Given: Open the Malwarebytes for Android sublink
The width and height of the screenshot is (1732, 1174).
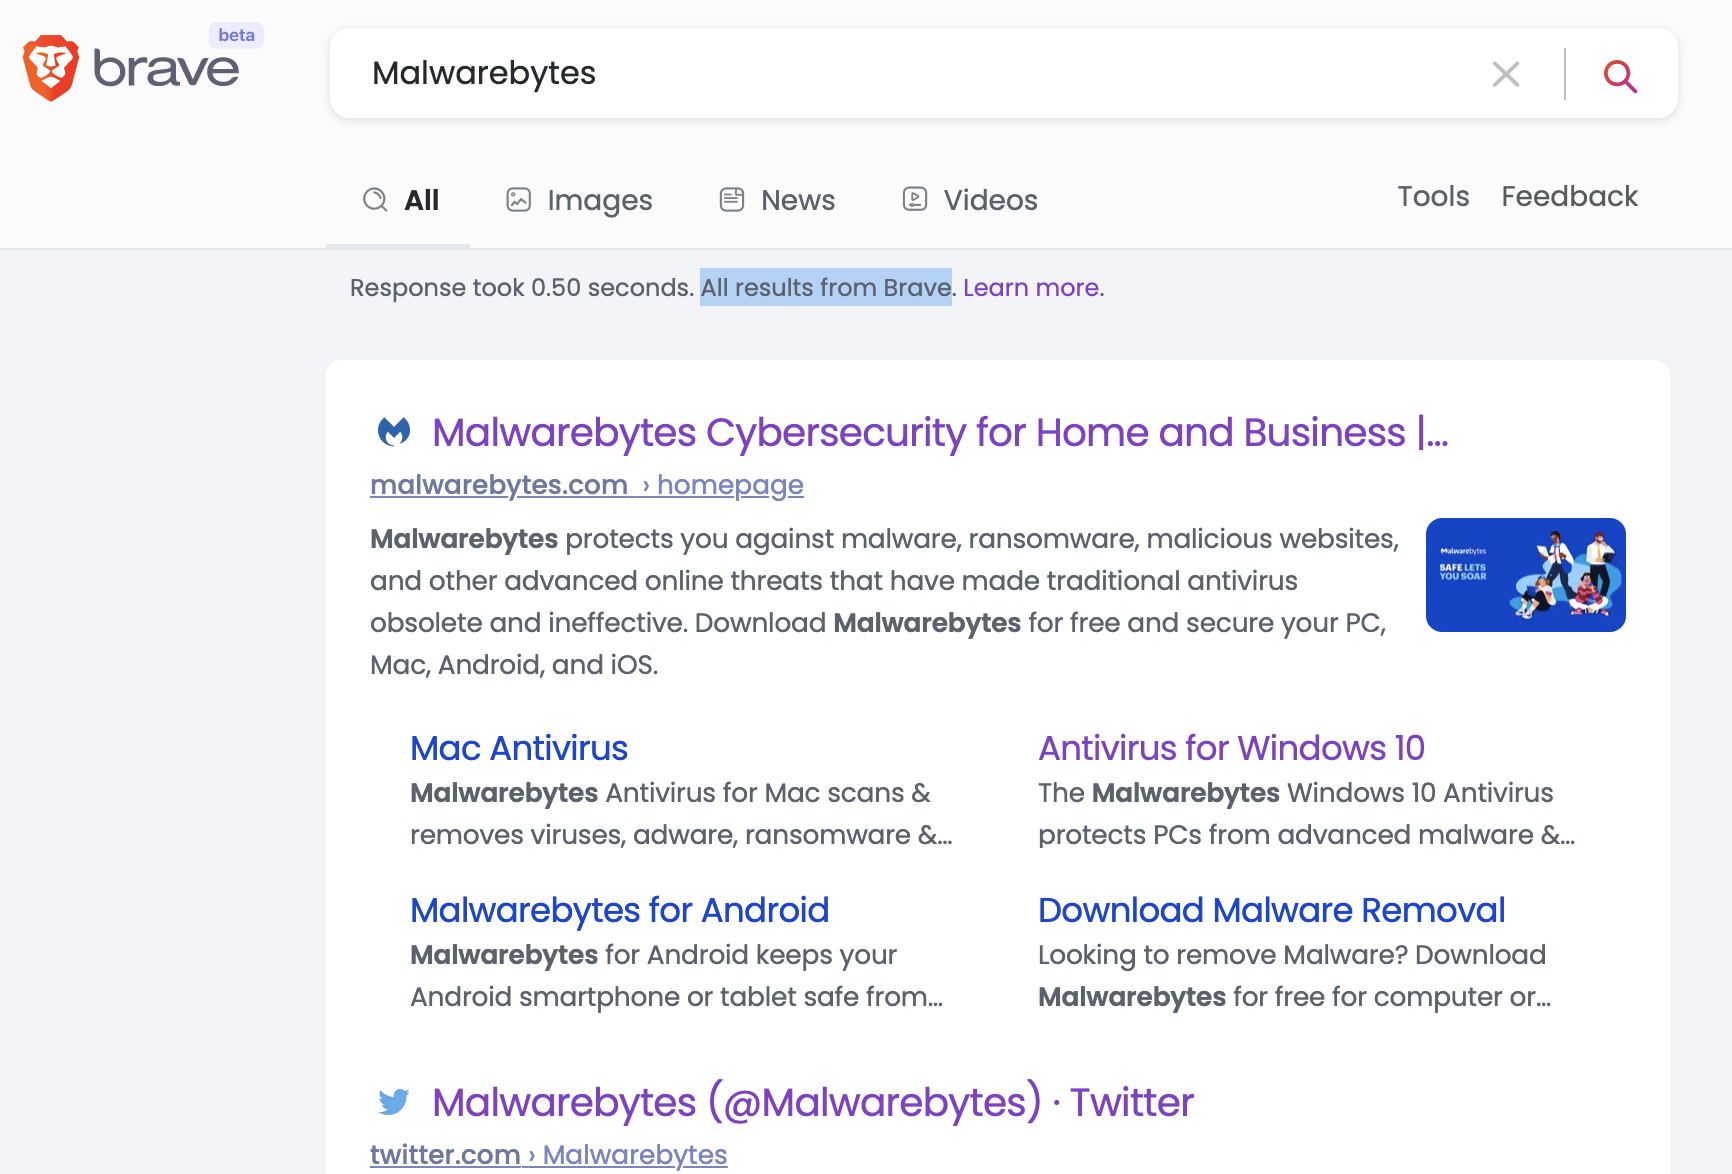Looking at the screenshot, I should [x=620, y=910].
